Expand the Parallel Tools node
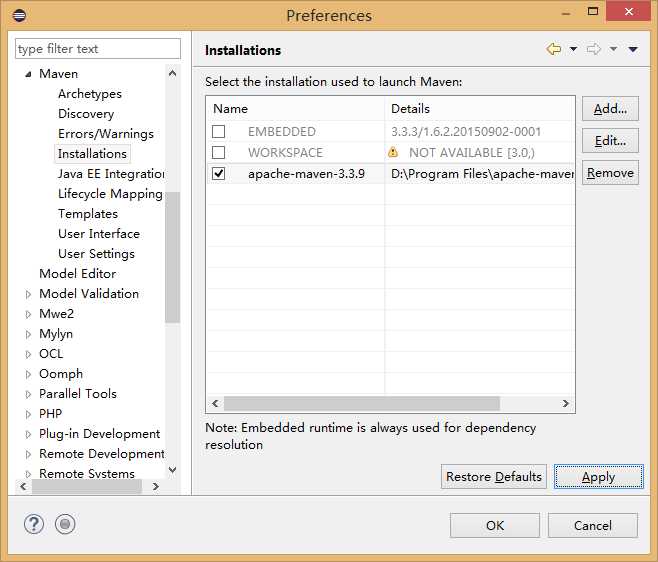Screen dimensions: 658x562 click(x=28, y=395)
